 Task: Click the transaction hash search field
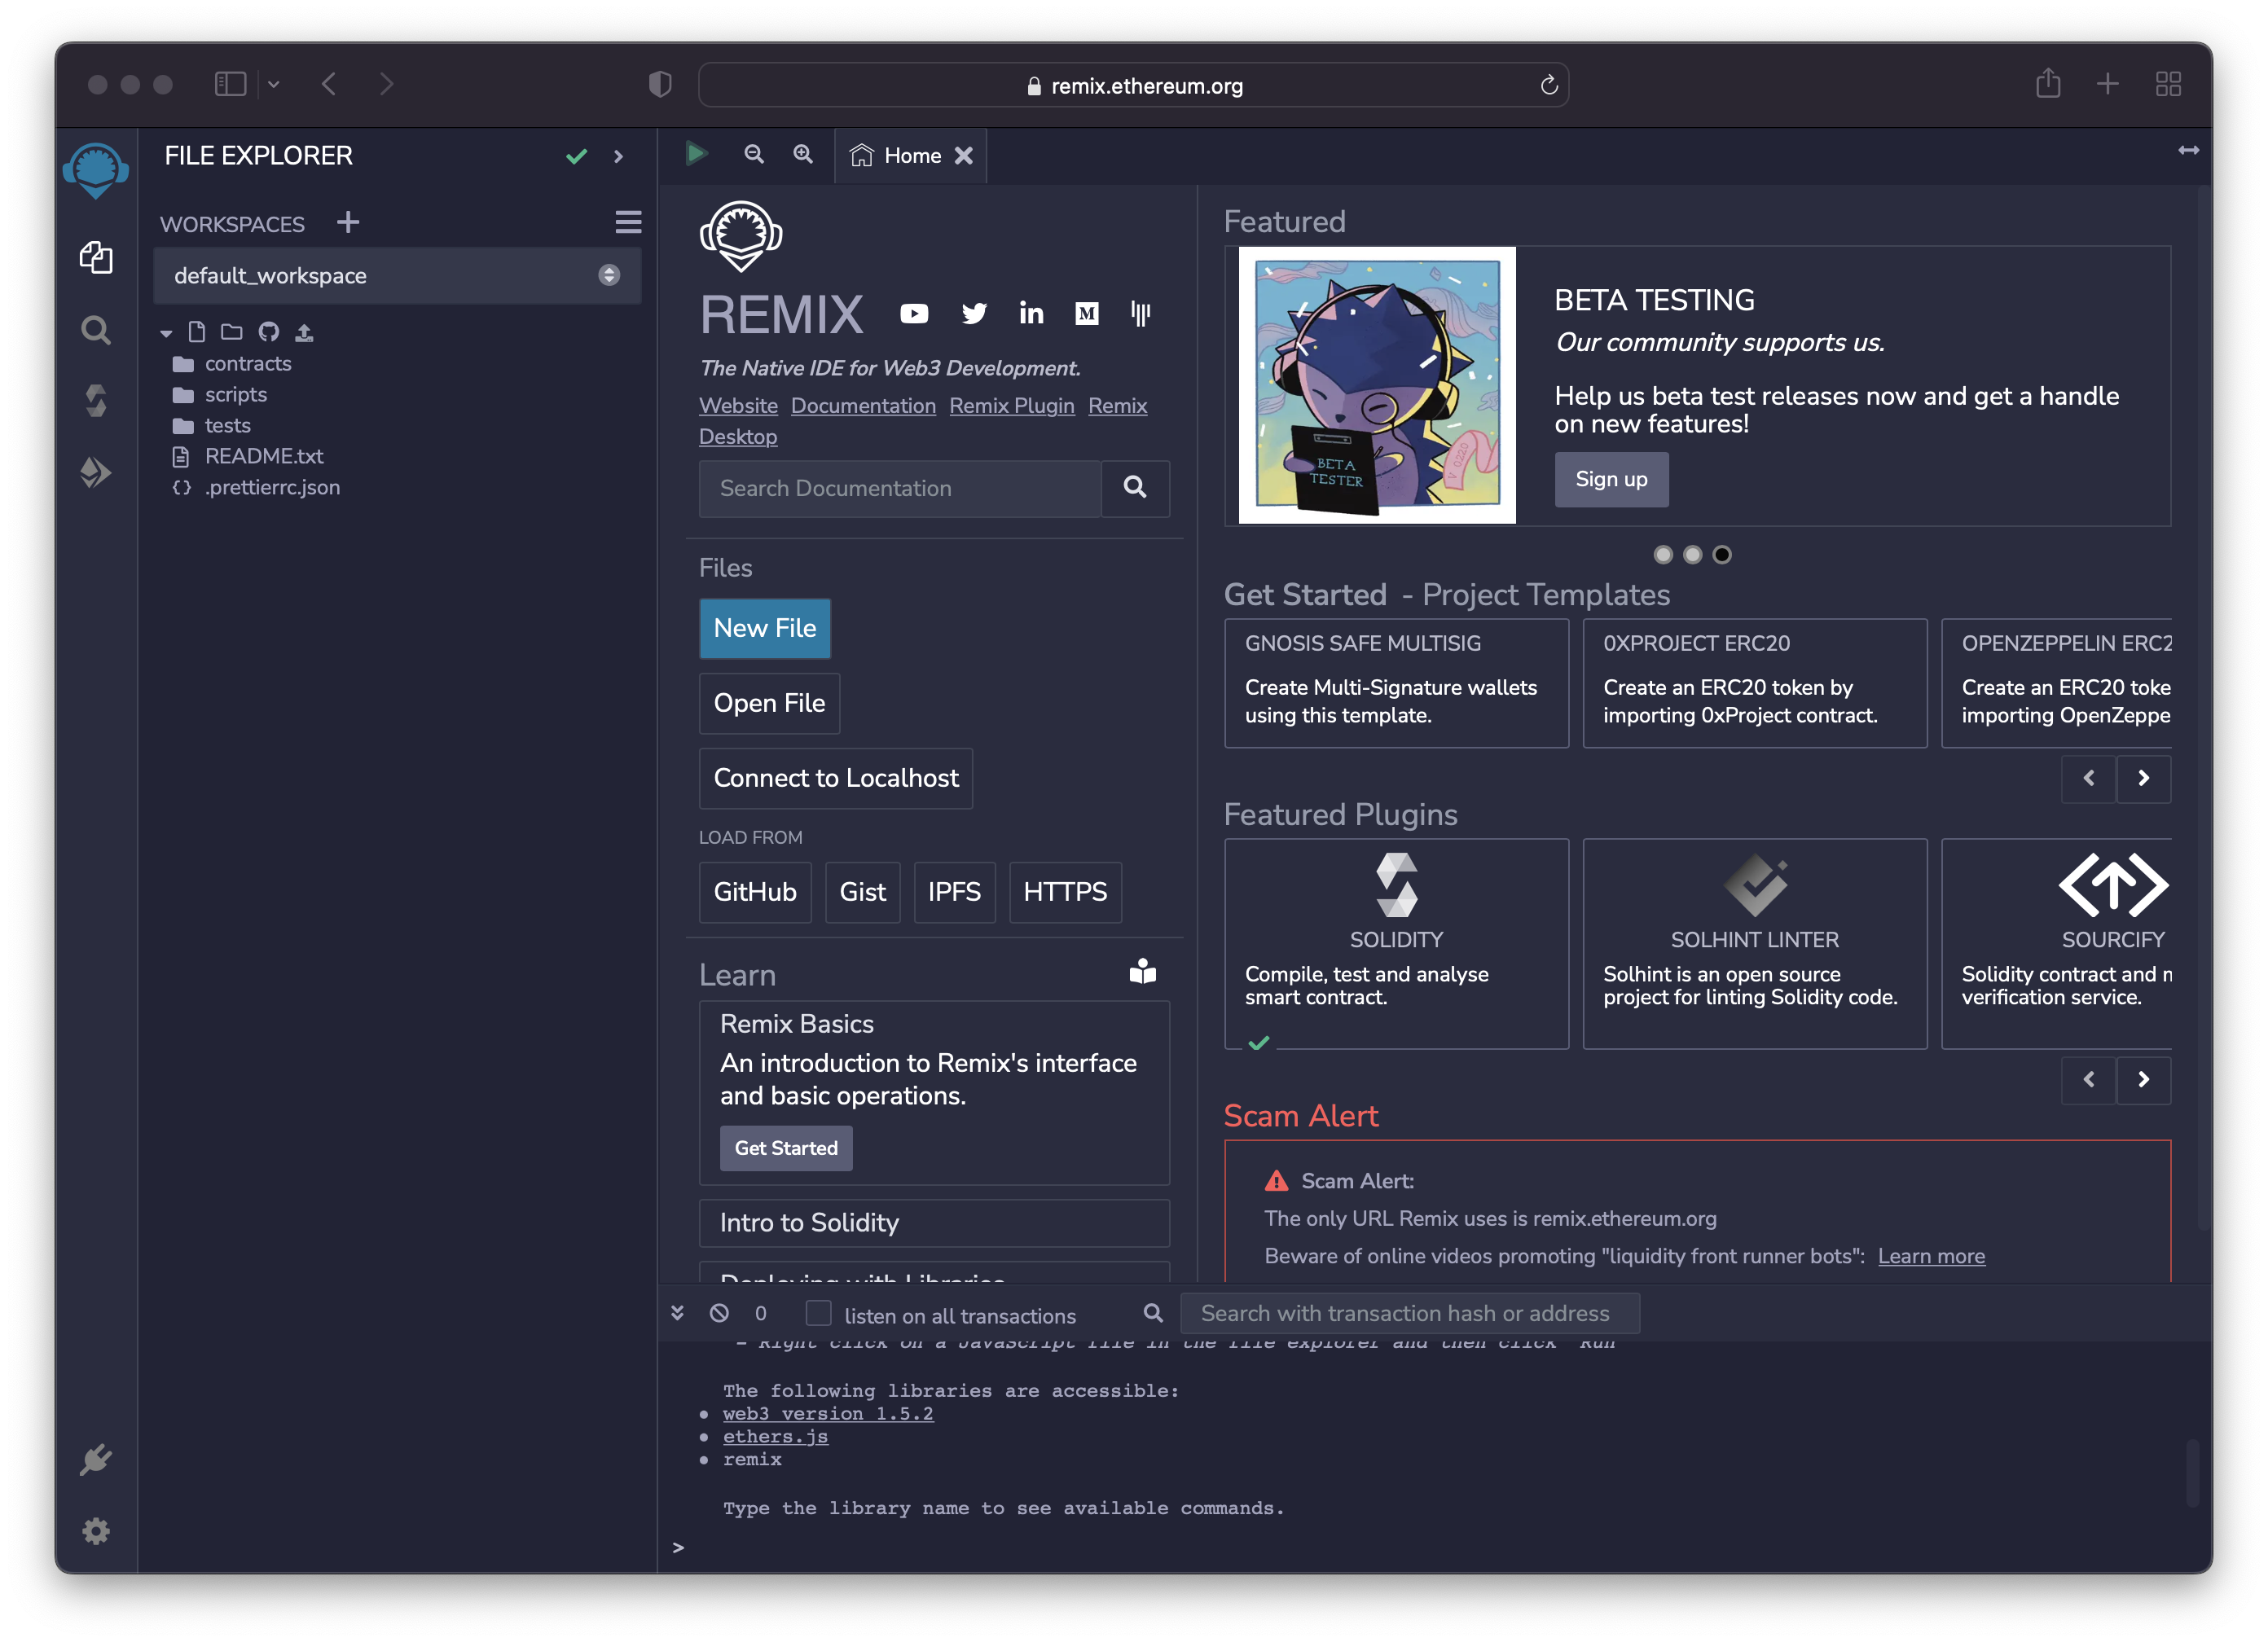1410,1313
